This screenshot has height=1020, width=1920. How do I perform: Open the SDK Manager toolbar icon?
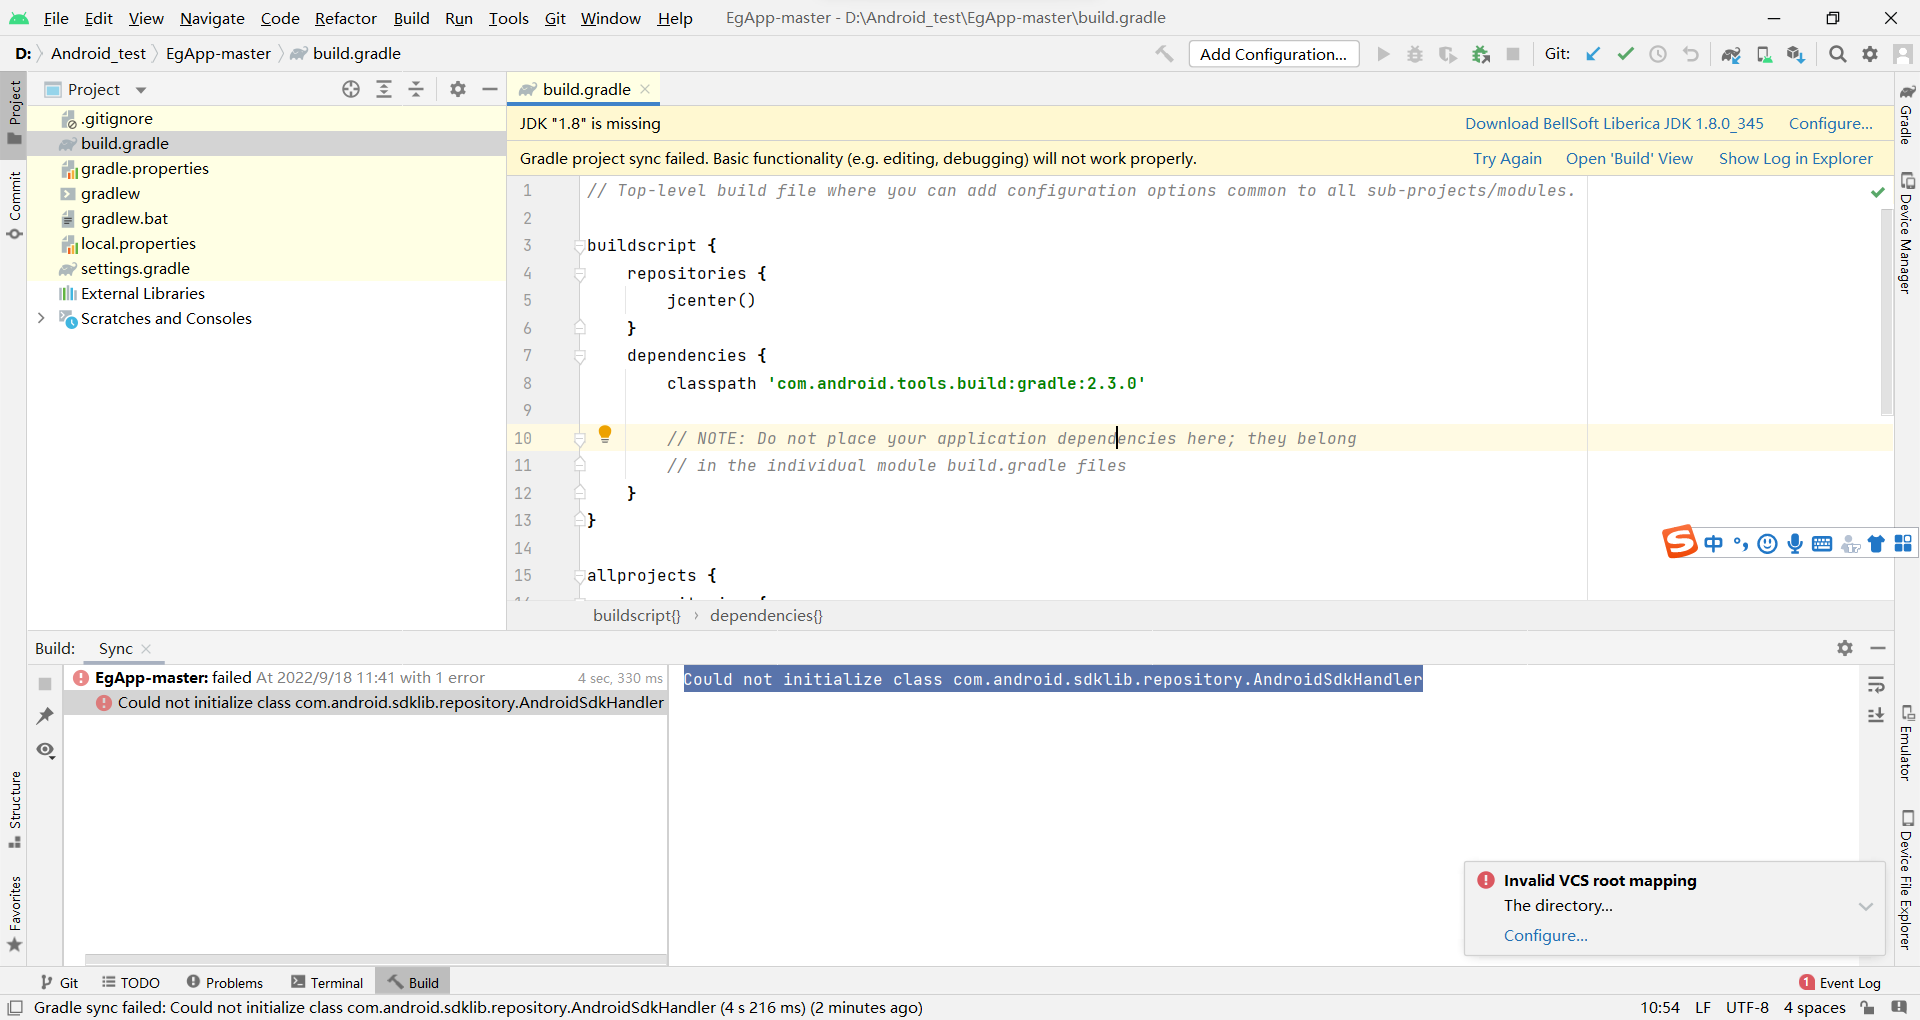click(1796, 54)
